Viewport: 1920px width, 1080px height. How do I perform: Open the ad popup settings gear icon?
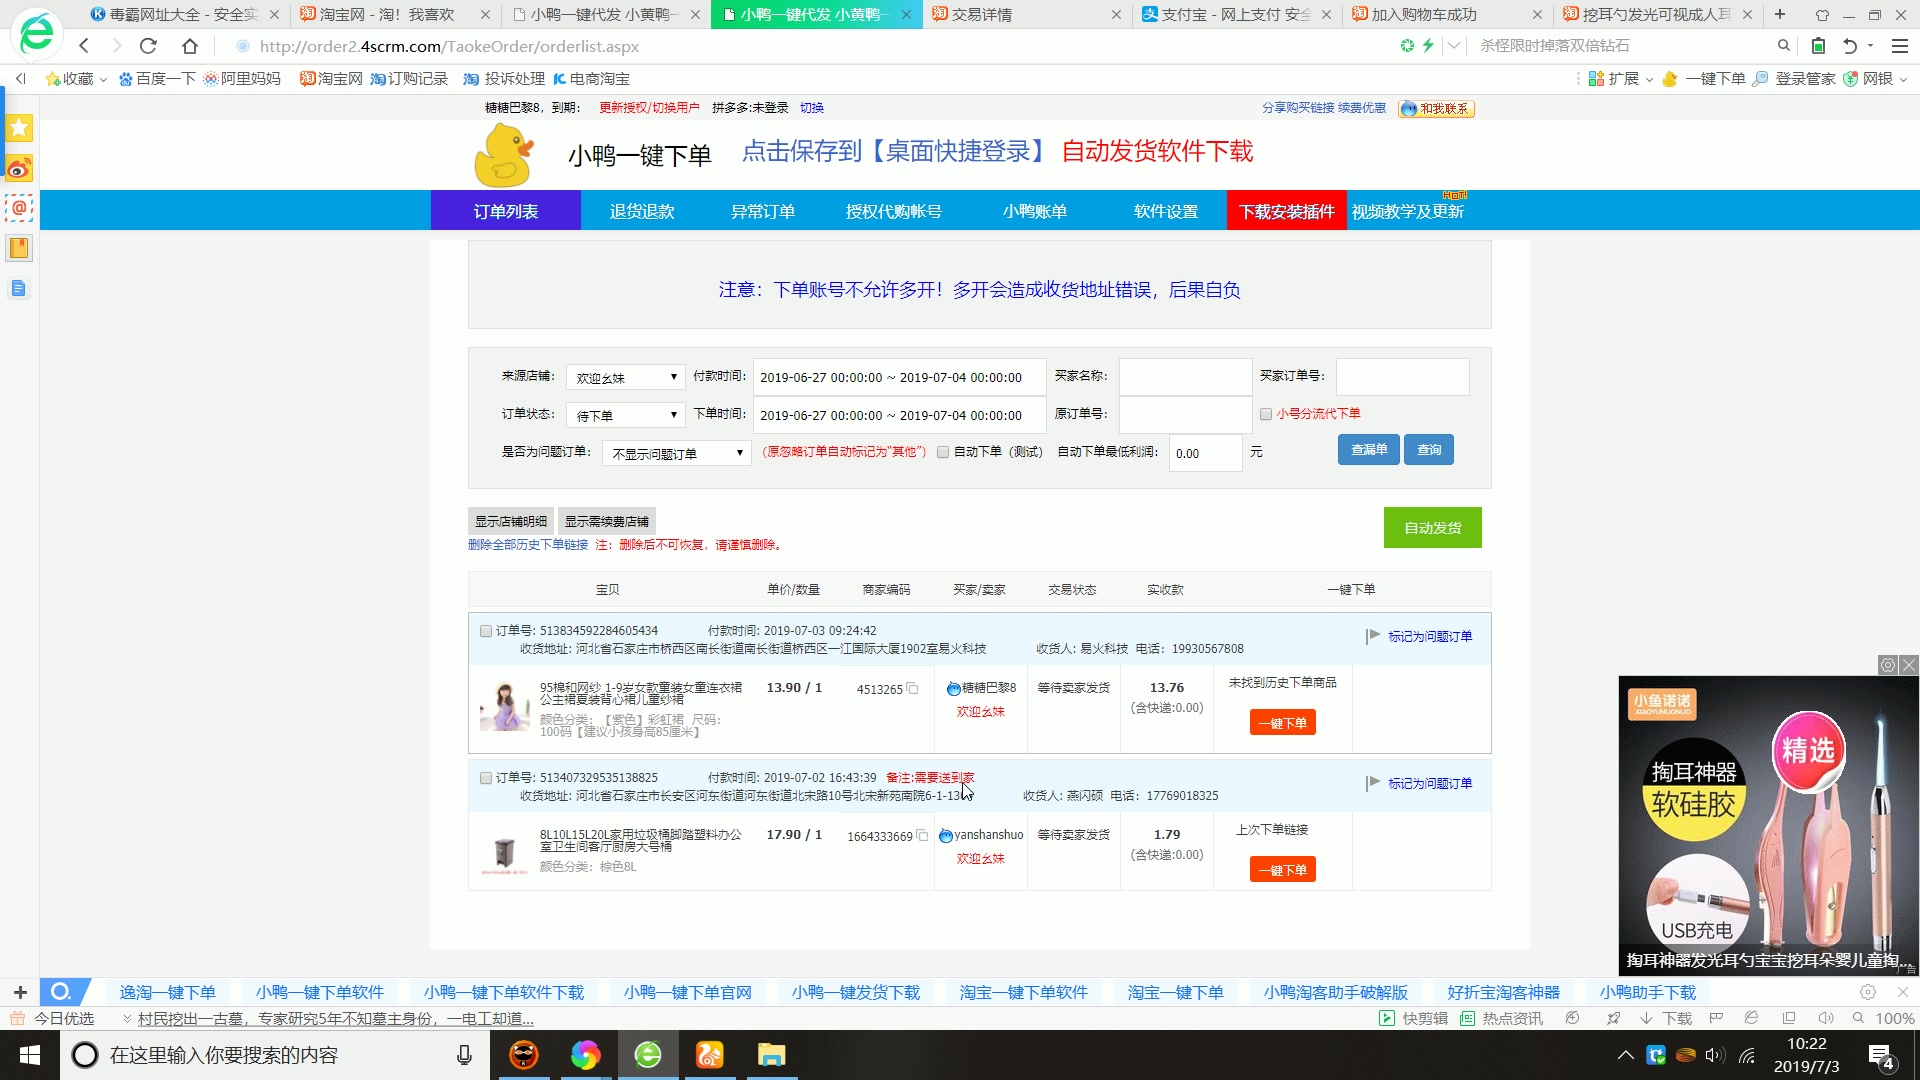click(1888, 665)
